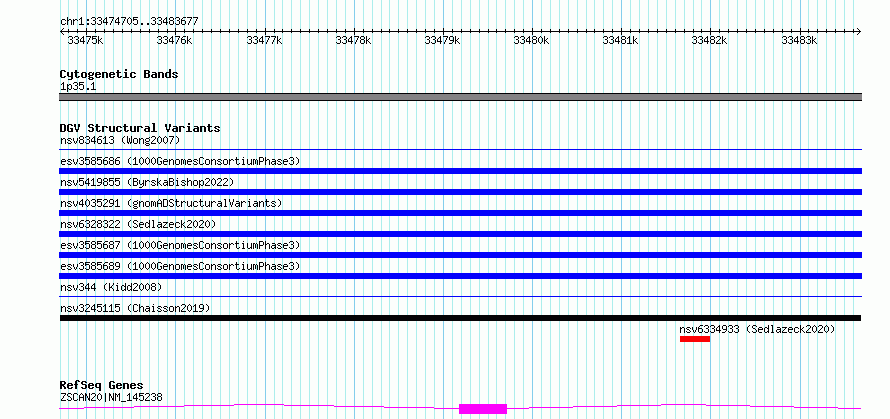Click the 33479k ruler tick label

pos(442,40)
